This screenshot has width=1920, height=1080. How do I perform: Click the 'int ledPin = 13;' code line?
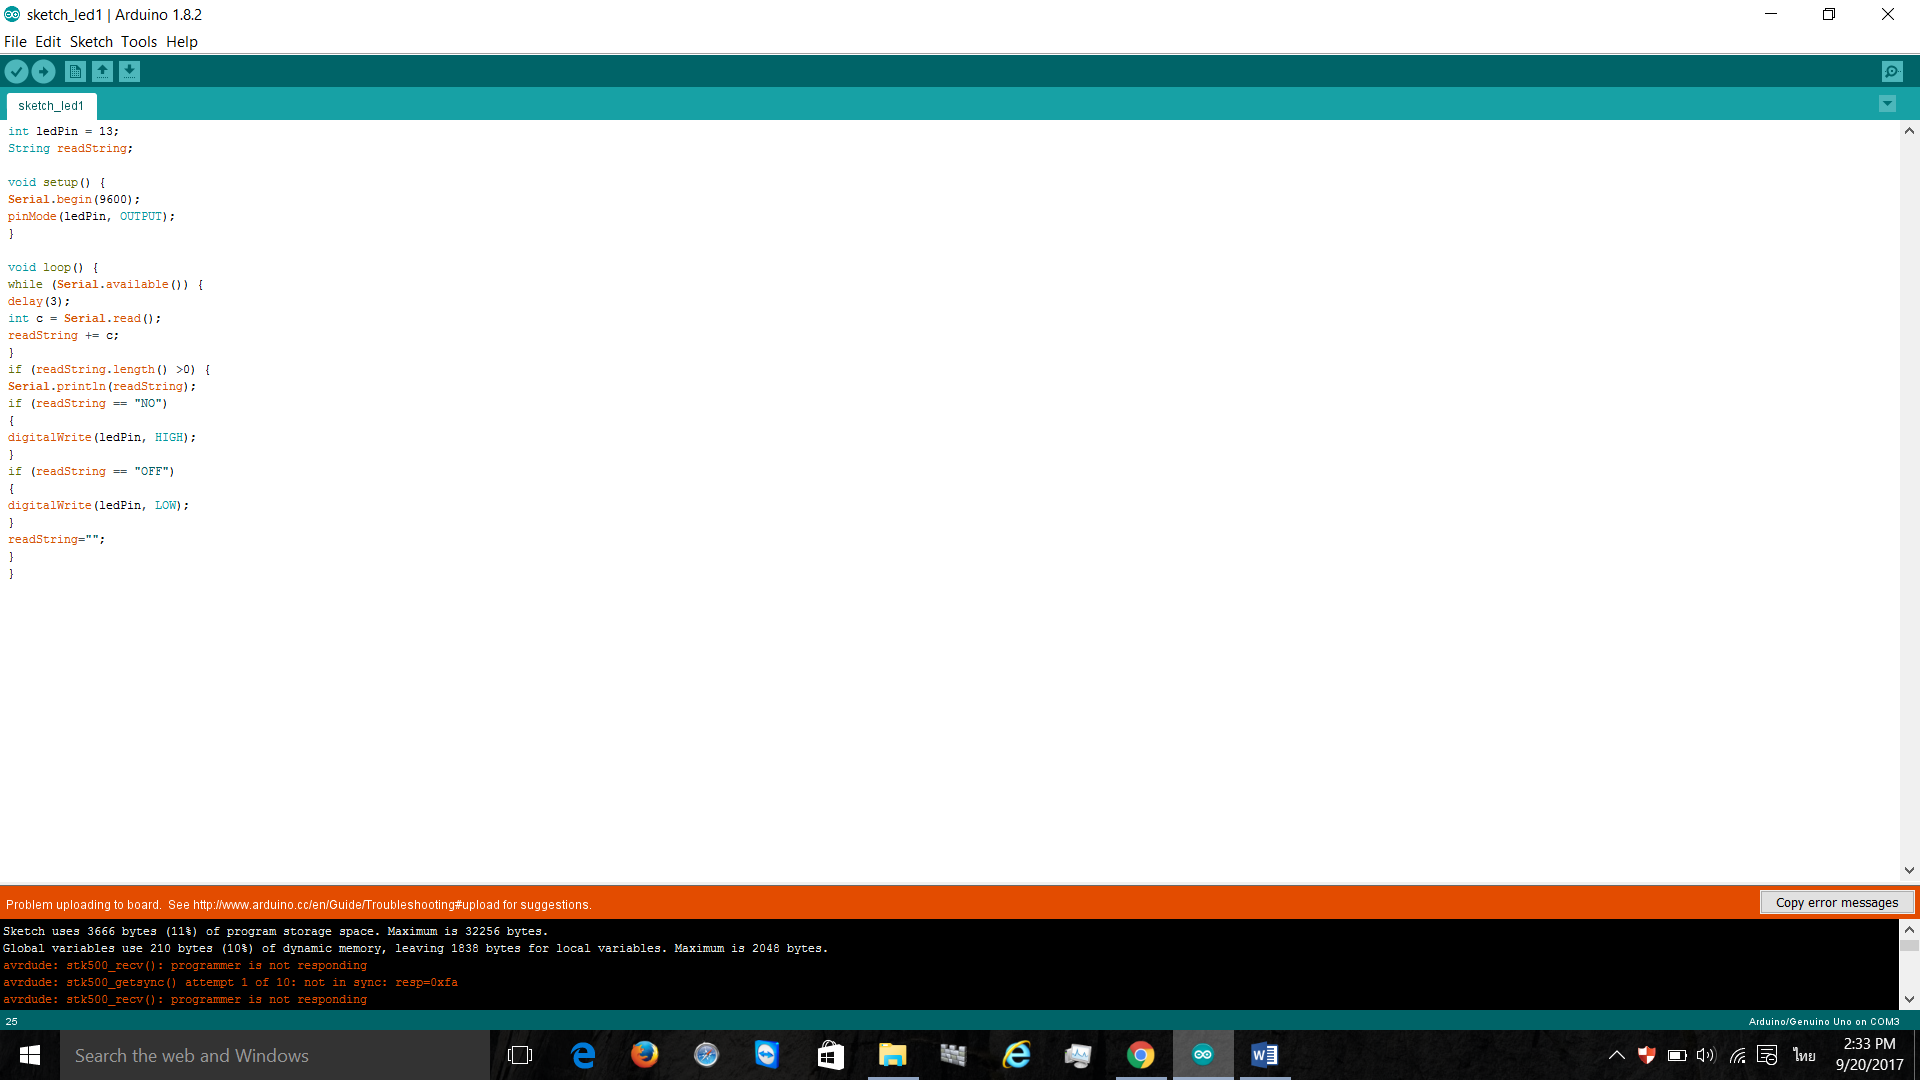click(63, 131)
